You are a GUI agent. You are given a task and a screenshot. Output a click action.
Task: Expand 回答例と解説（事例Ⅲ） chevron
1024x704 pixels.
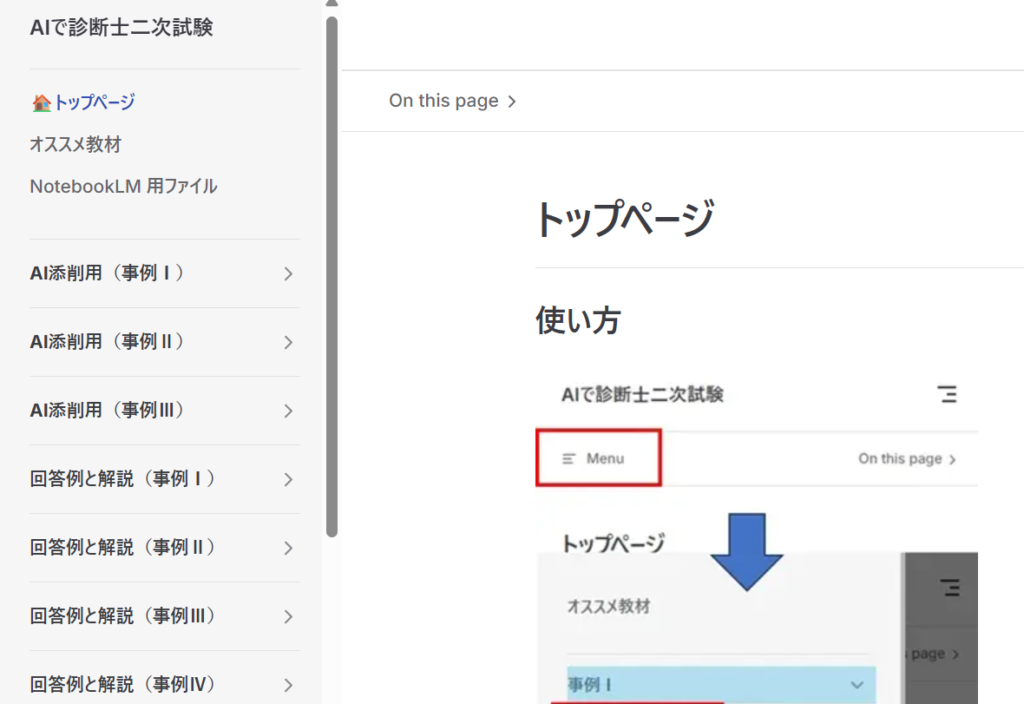(288, 617)
